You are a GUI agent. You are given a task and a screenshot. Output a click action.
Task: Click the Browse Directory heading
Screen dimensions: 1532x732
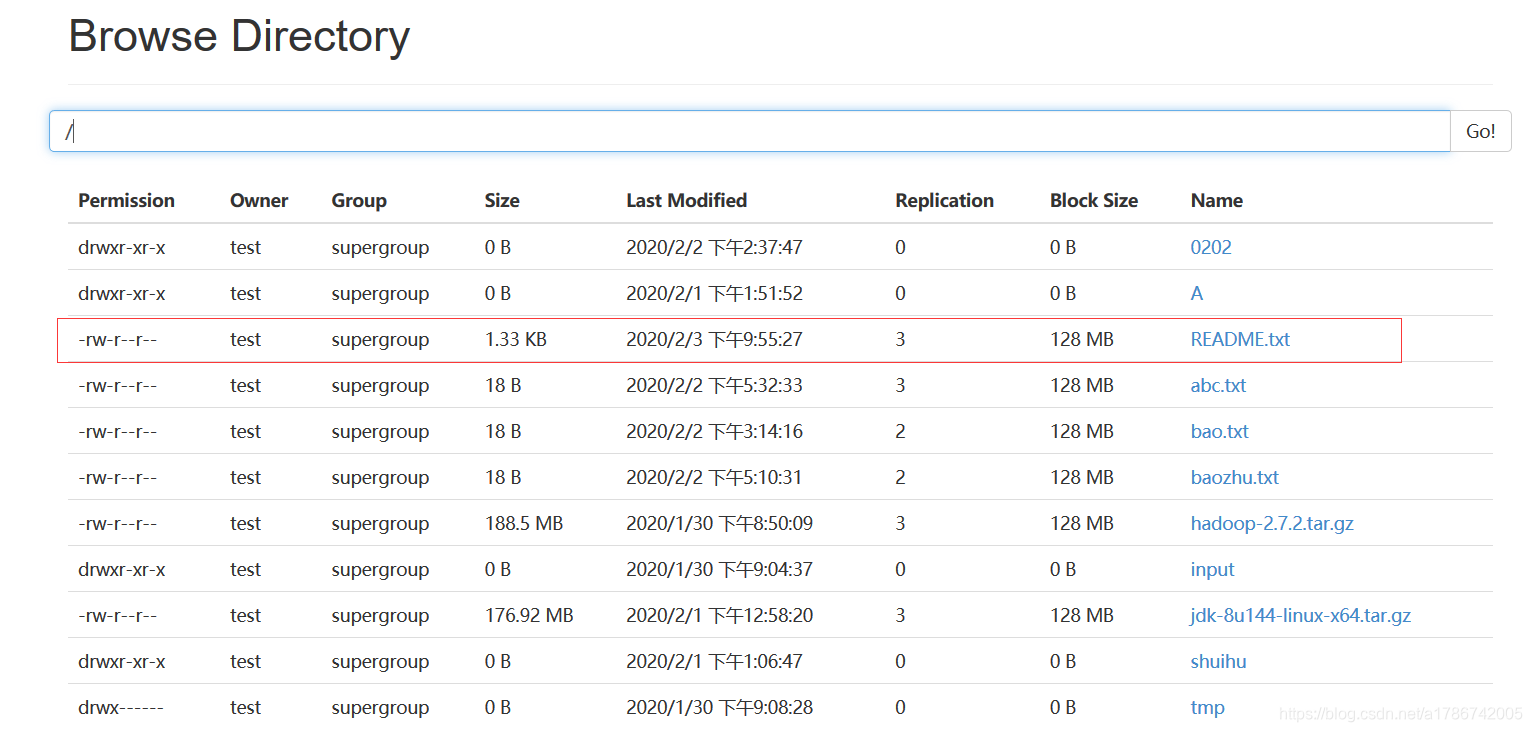click(x=239, y=36)
